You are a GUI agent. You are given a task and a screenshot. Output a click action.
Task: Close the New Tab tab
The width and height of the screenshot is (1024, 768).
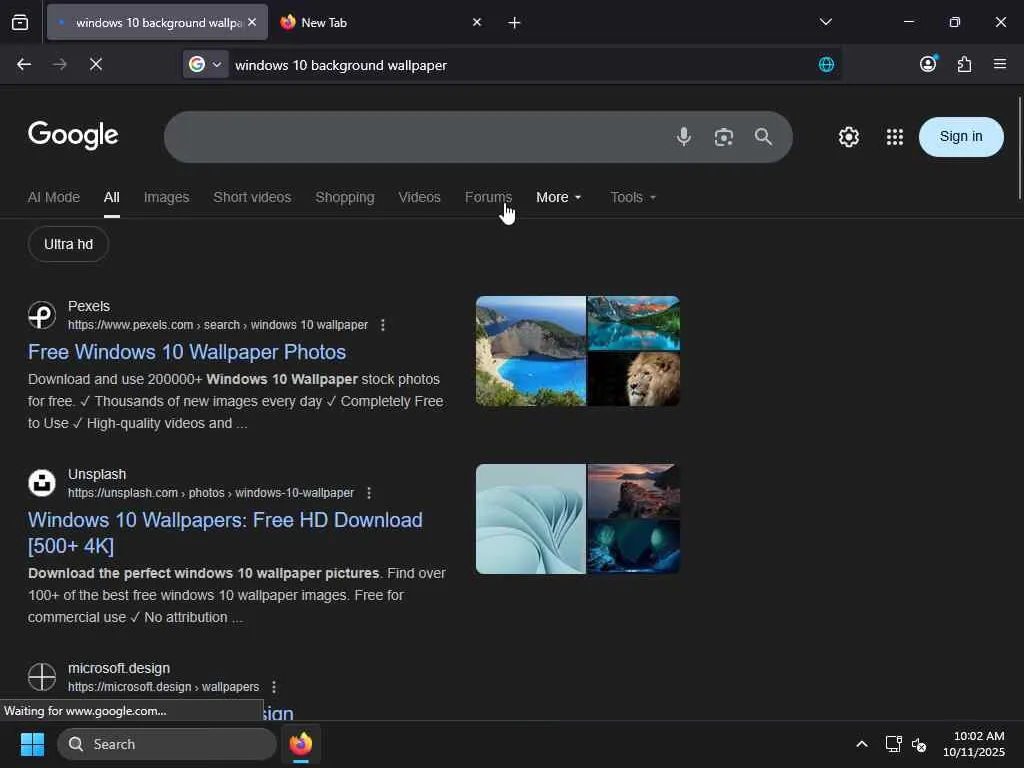(x=477, y=22)
